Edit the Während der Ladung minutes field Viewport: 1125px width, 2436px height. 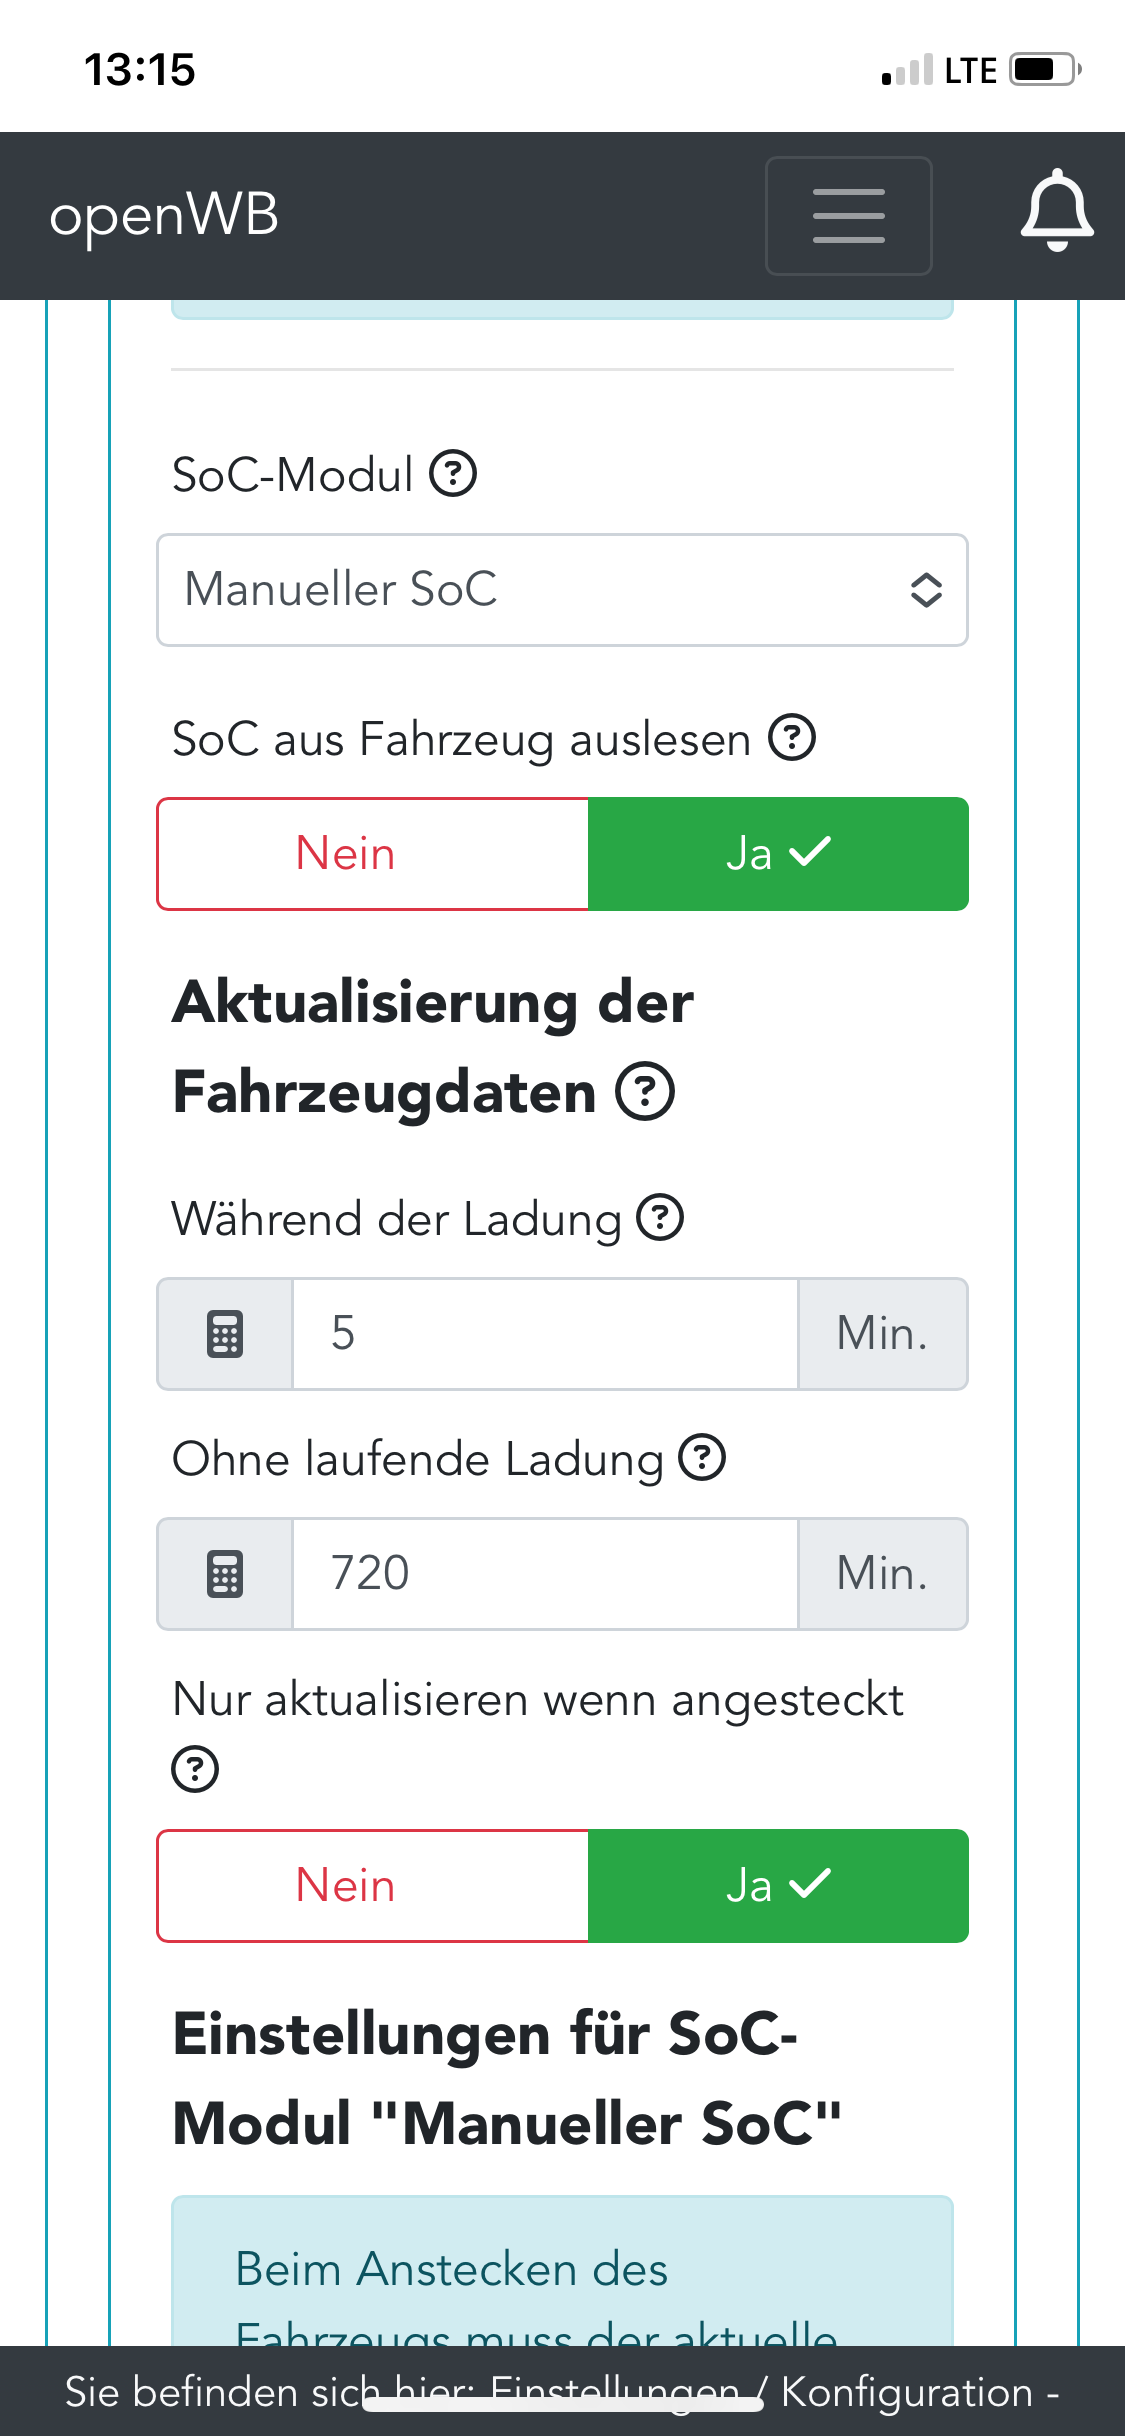click(x=545, y=1334)
